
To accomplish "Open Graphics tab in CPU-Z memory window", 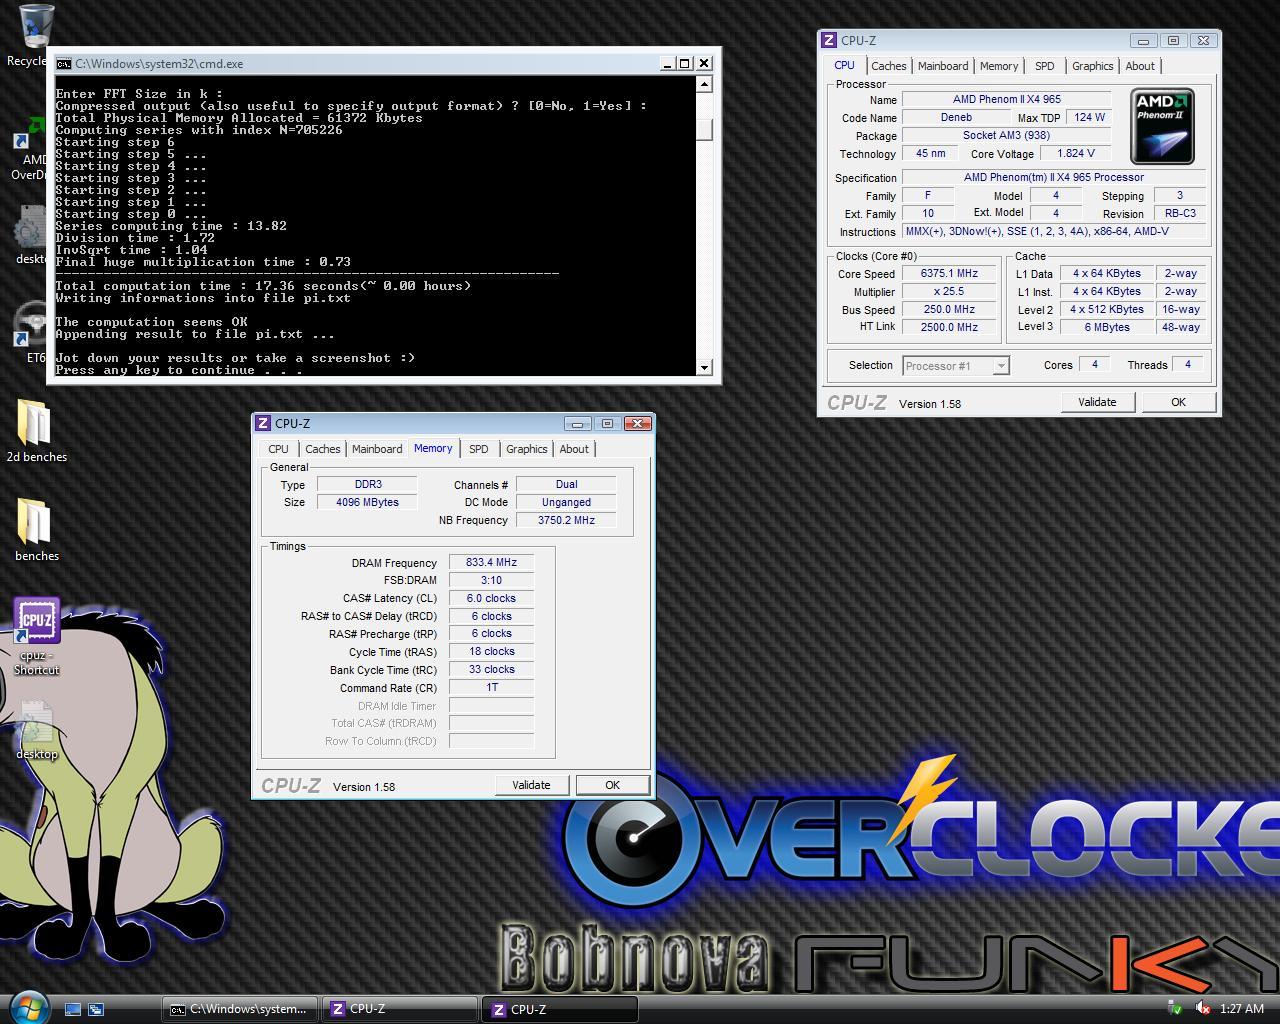I will click(526, 449).
